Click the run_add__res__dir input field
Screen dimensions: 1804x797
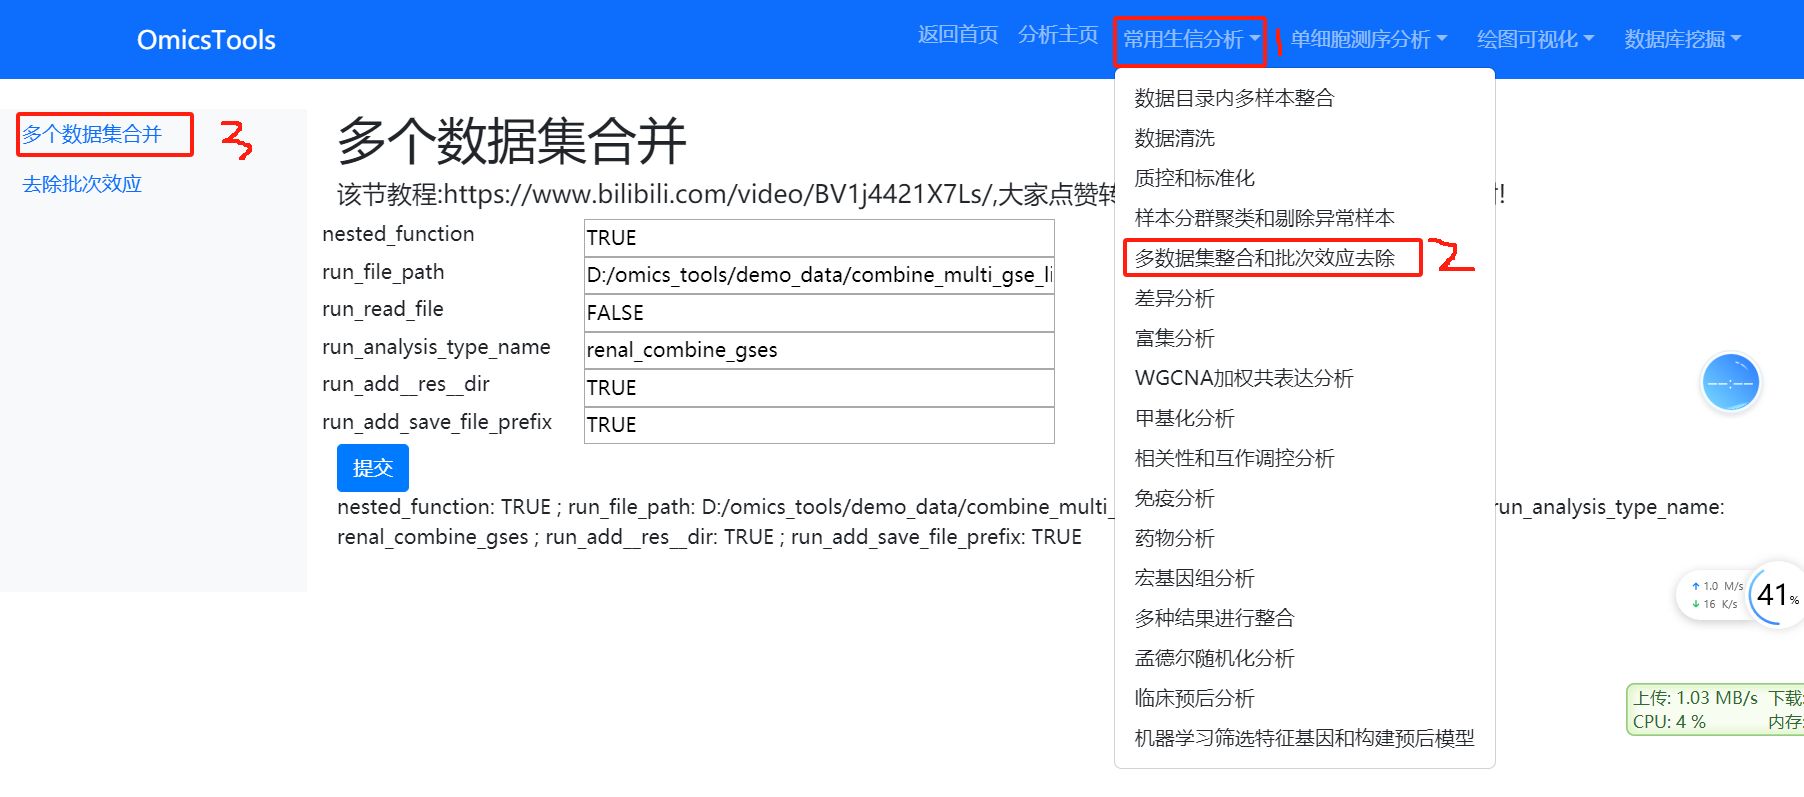pos(819,388)
